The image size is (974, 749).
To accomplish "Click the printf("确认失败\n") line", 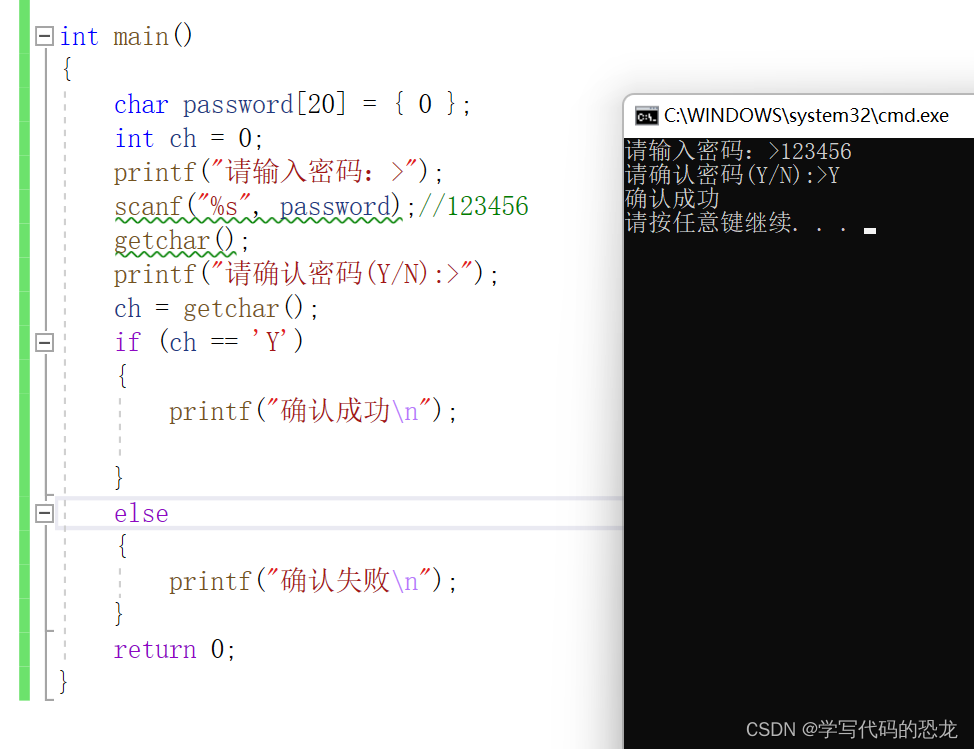I will click(x=312, y=581).
